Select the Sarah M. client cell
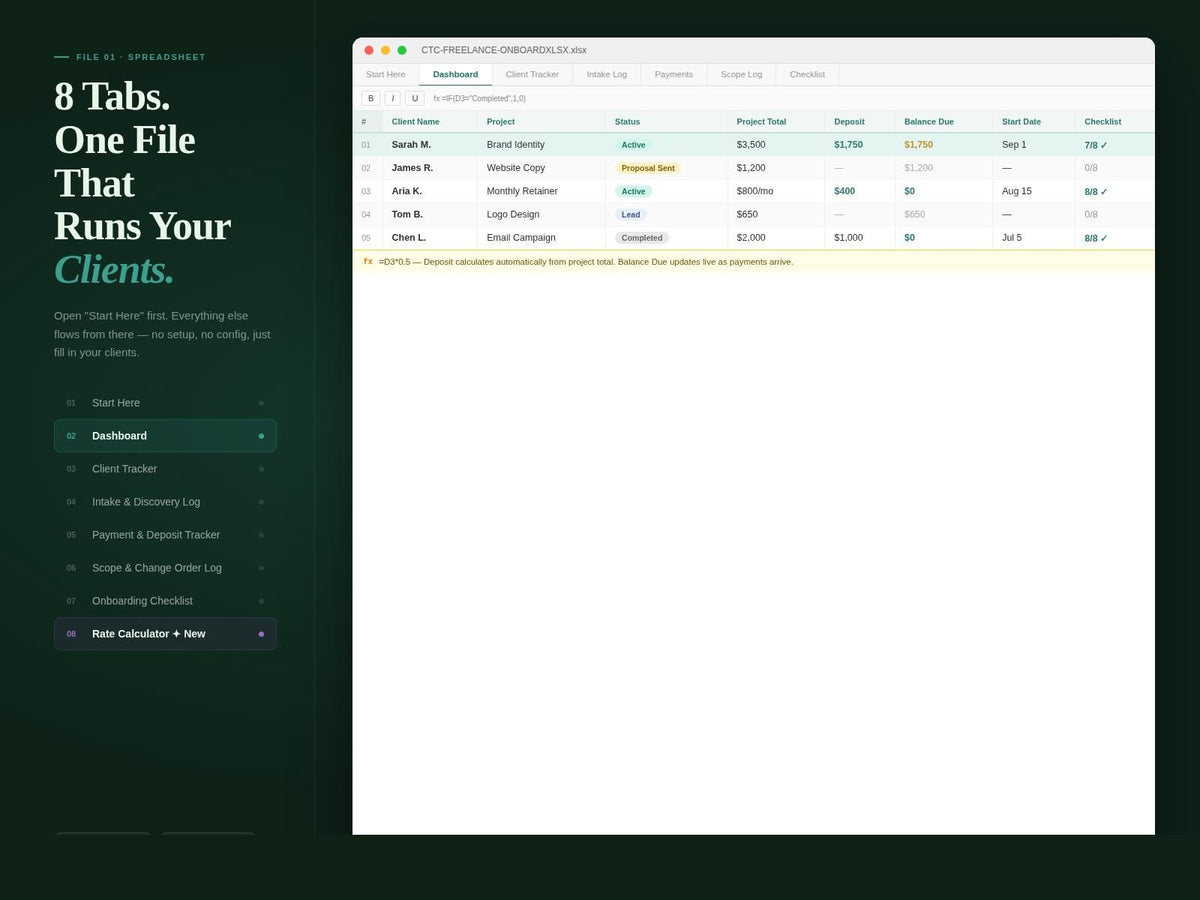This screenshot has width=1200, height=900. [x=430, y=145]
